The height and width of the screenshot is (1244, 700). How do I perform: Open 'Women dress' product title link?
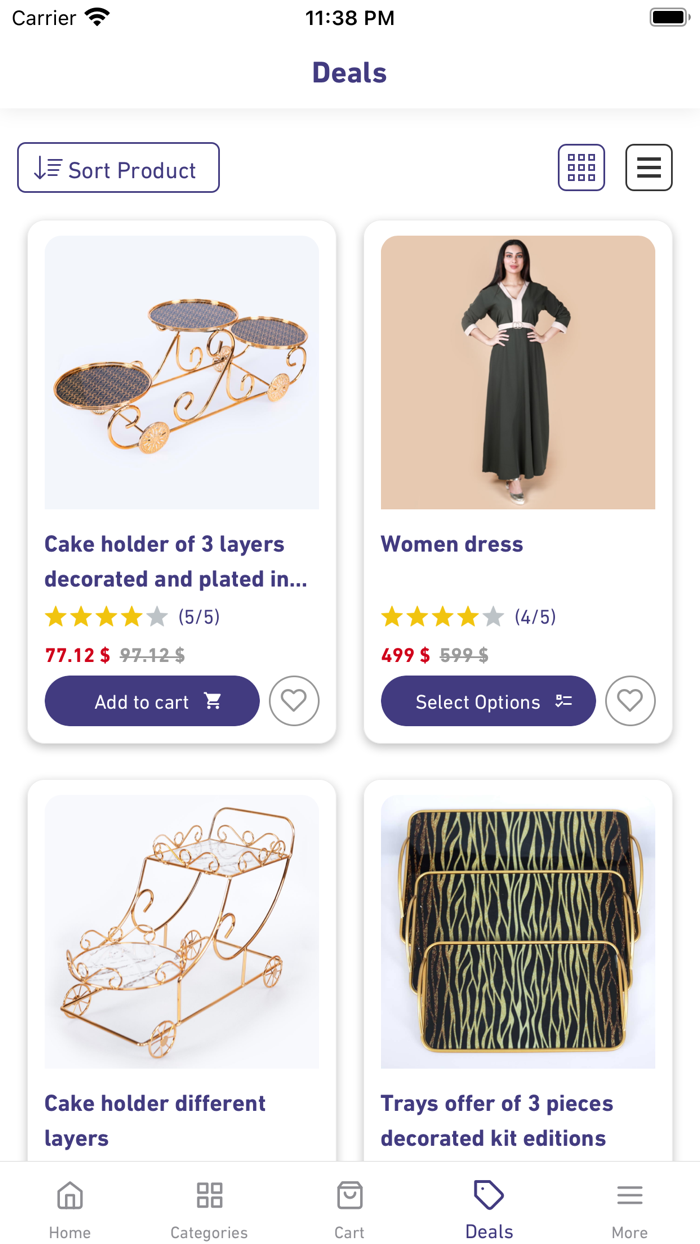tap(451, 544)
